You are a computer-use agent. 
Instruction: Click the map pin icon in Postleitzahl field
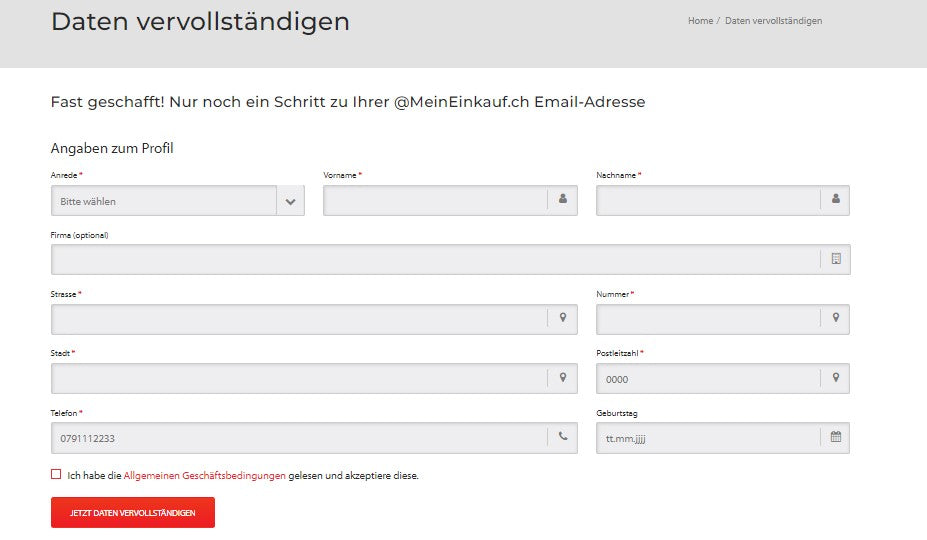coord(835,378)
